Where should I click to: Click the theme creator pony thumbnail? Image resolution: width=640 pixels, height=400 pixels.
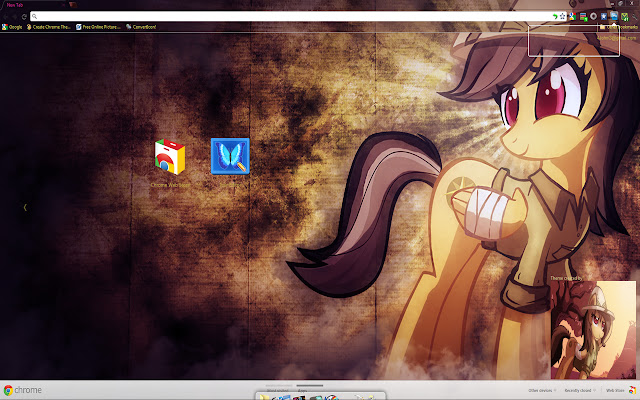coord(593,330)
